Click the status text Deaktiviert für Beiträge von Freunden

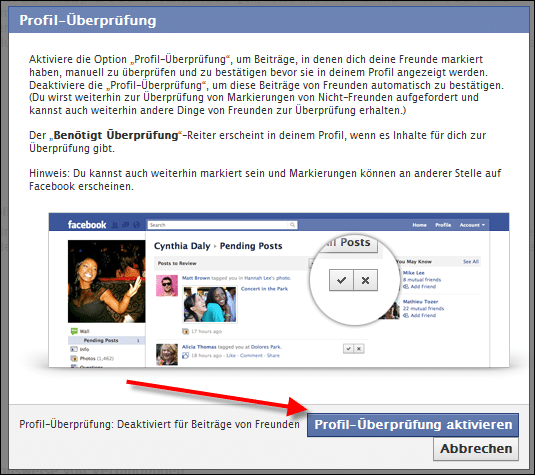coord(208,424)
